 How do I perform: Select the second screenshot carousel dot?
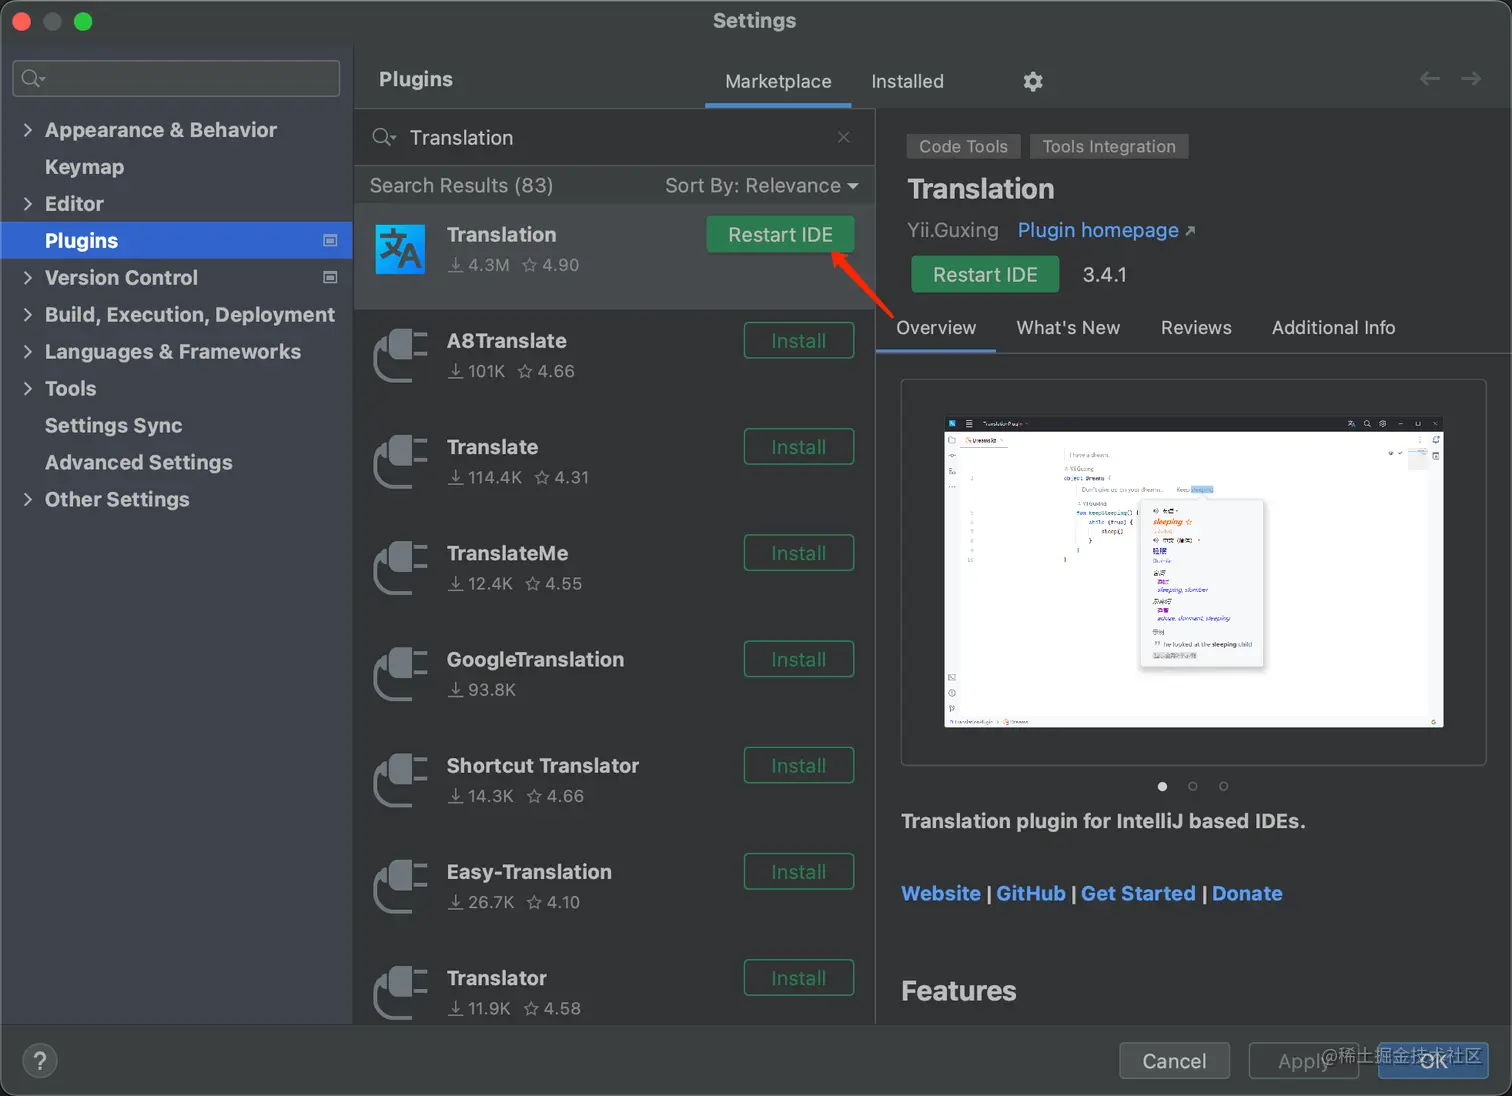pyautogui.click(x=1193, y=786)
